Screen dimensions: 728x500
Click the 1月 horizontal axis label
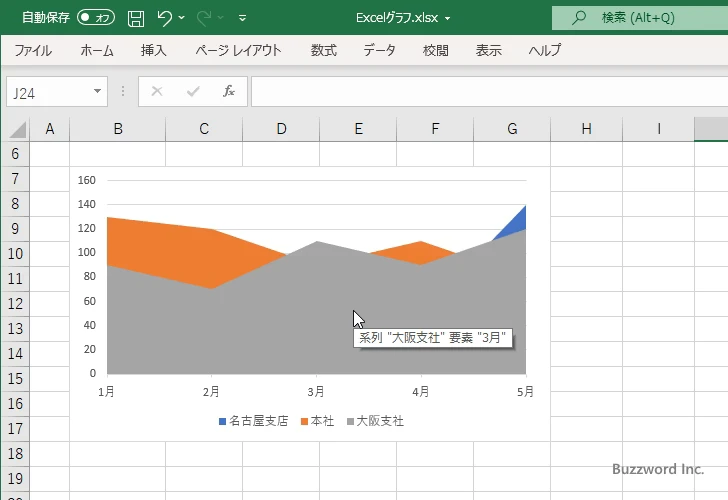pyautogui.click(x=106, y=392)
